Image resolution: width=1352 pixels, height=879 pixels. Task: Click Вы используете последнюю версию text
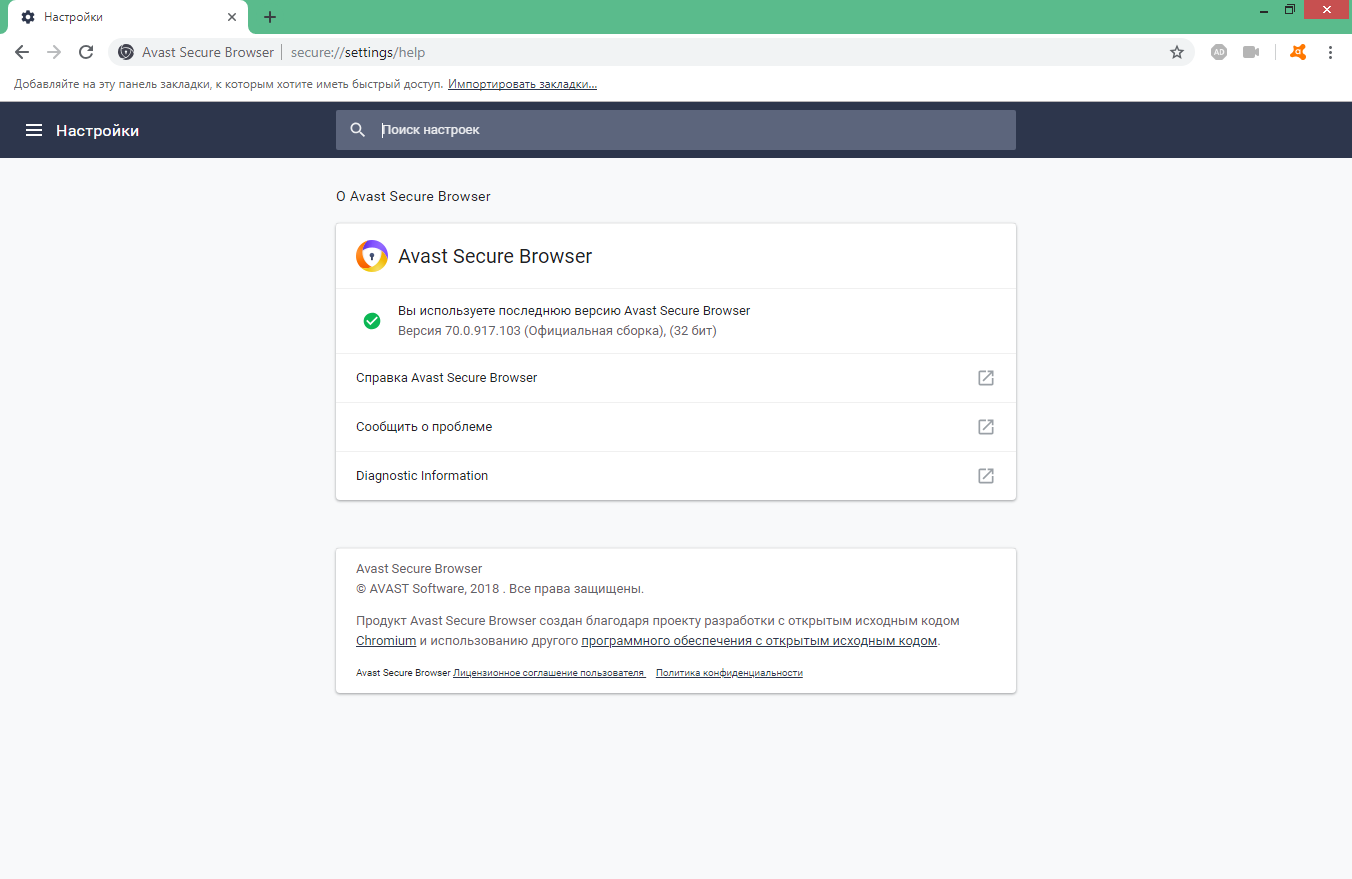point(574,311)
